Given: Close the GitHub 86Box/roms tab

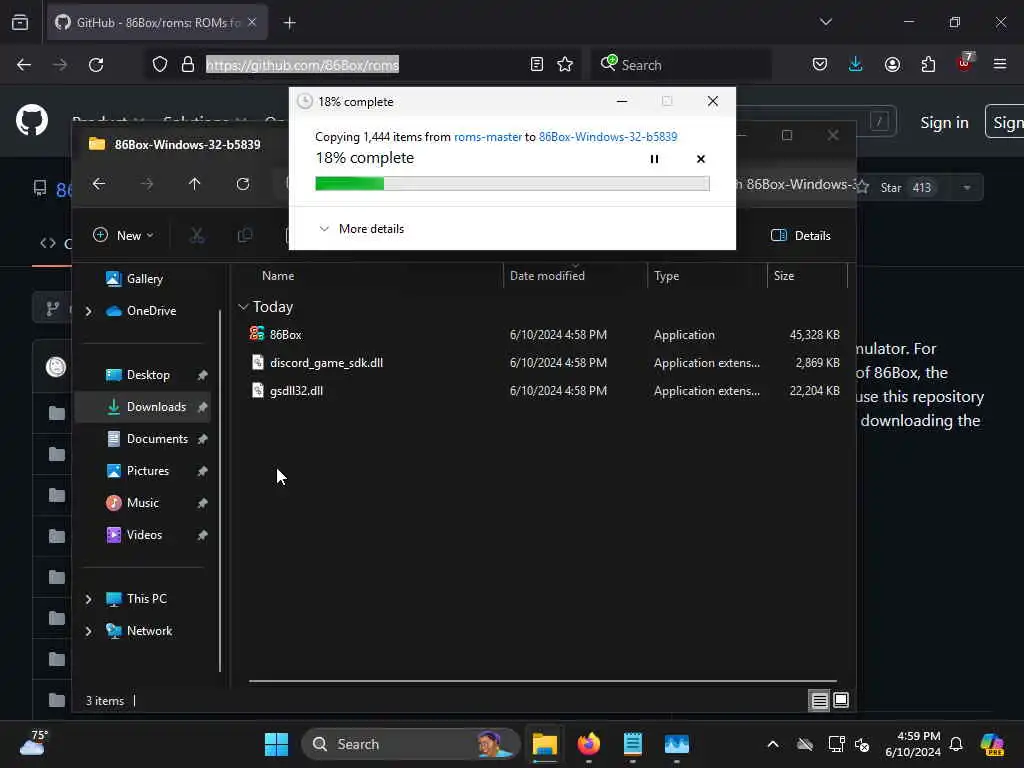Looking at the screenshot, I should [x=252, y=22].
